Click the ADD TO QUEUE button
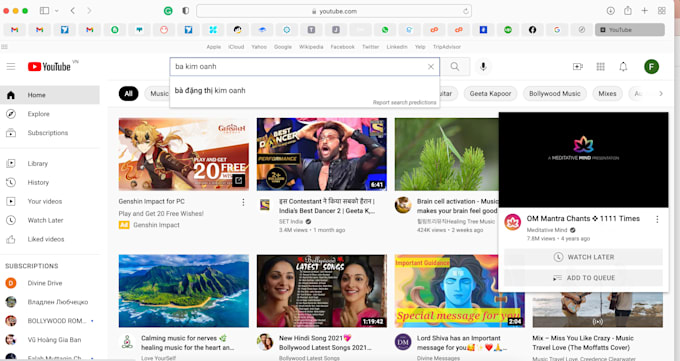Image resolution: width=680 pixels, height=361 pixels. (x=583, y=278)
